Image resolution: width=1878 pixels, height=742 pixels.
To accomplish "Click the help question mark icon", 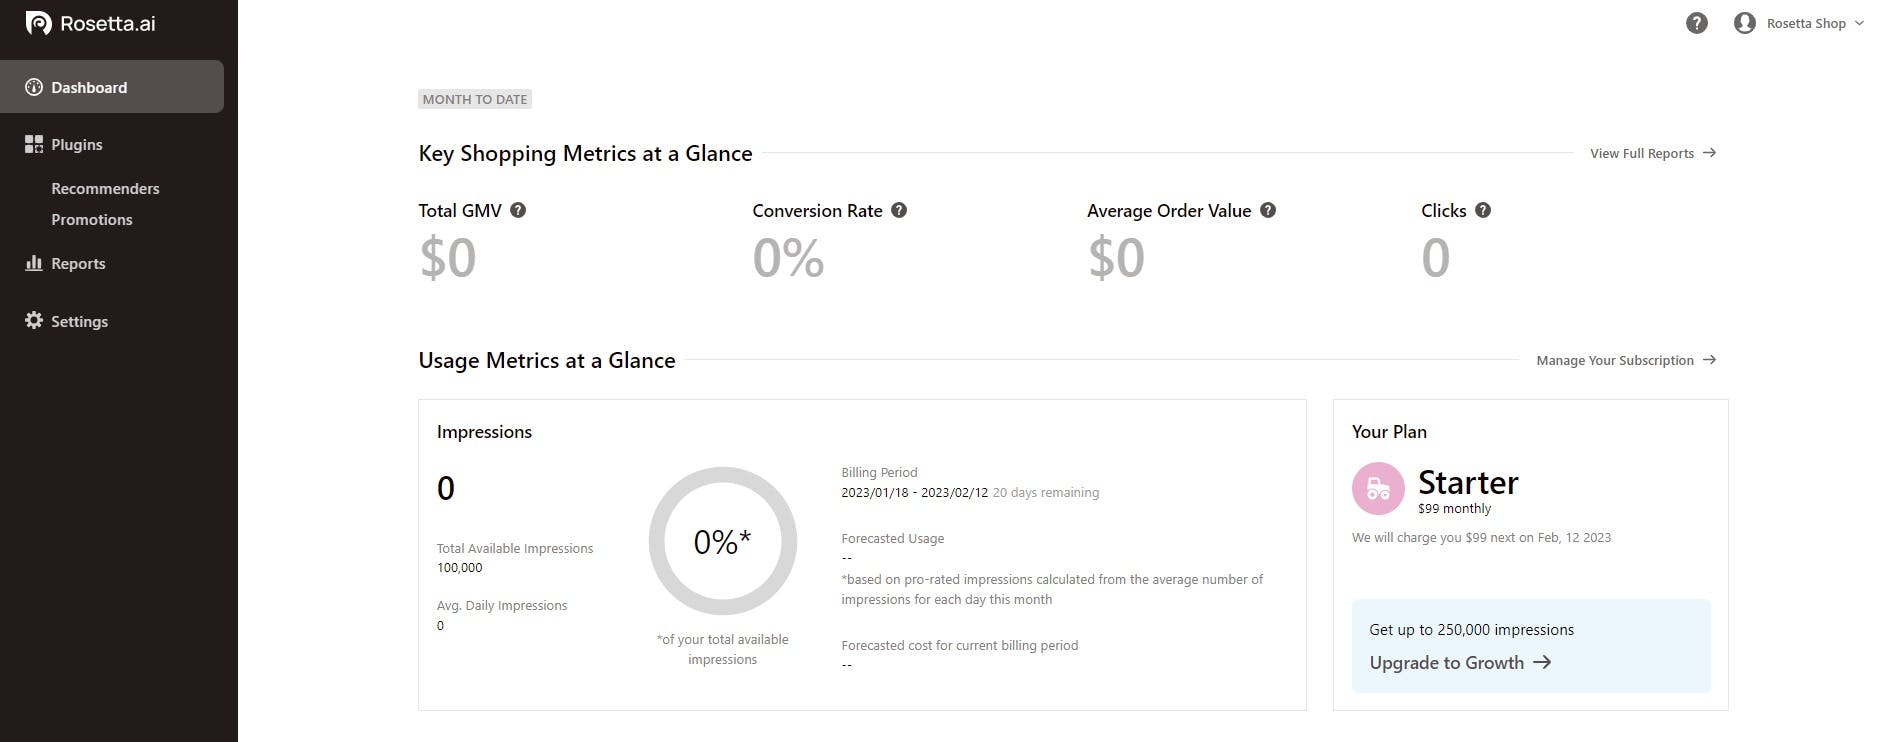I will 1696,22.
